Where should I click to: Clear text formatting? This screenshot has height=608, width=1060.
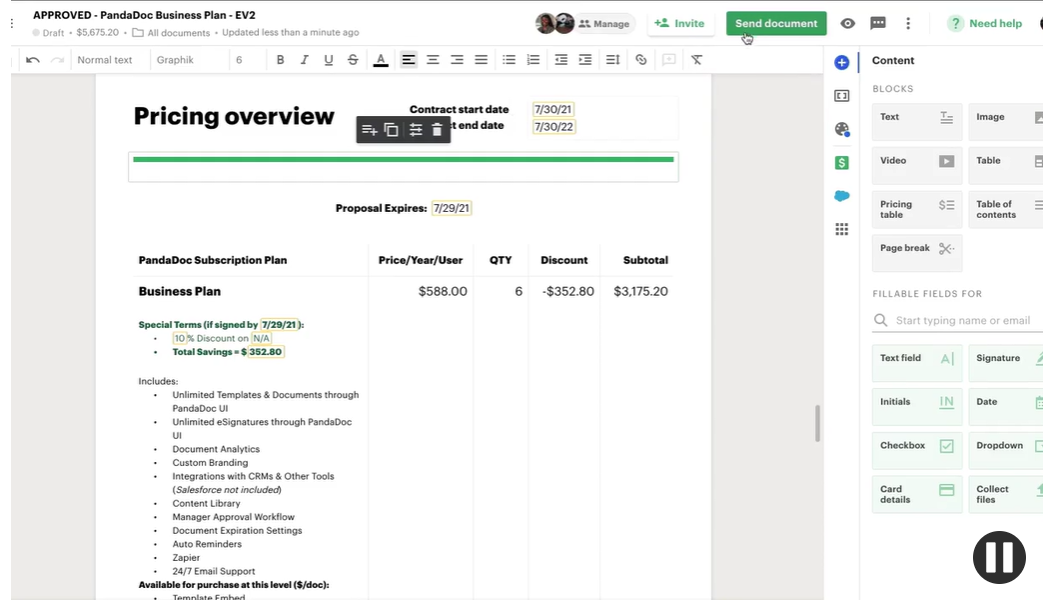(x=696, y=60)
